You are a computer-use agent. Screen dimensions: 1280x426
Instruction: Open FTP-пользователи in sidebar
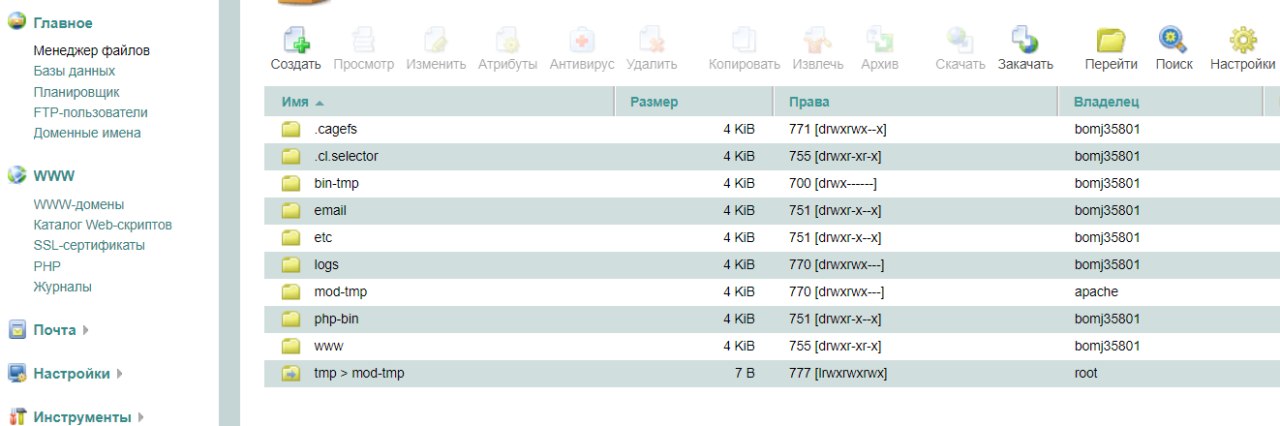click(90, 112)
